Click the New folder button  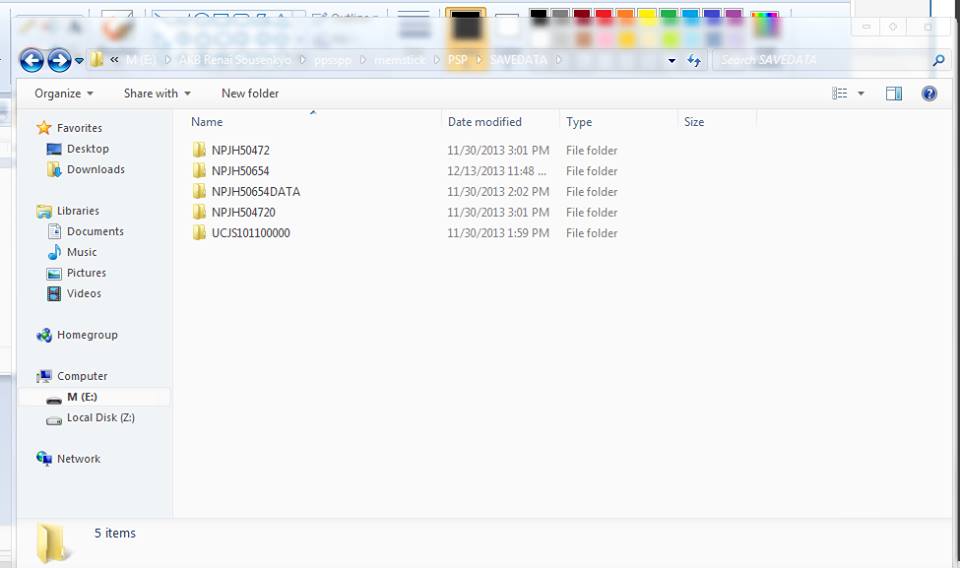pyautogui.click(x=250, y=93)
